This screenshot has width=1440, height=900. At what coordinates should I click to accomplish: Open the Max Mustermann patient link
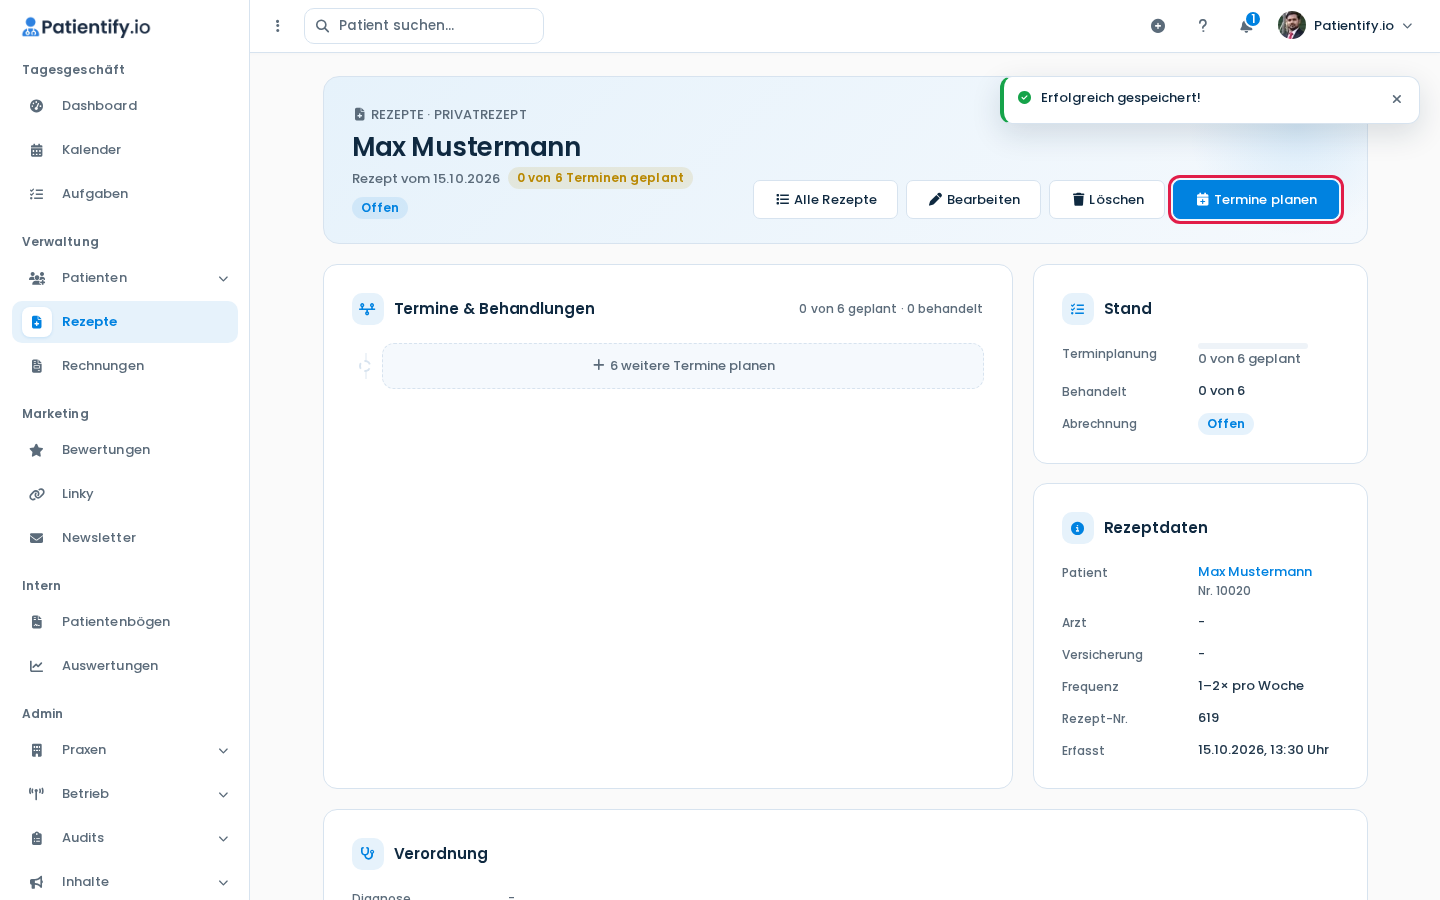coord(1255,571)
